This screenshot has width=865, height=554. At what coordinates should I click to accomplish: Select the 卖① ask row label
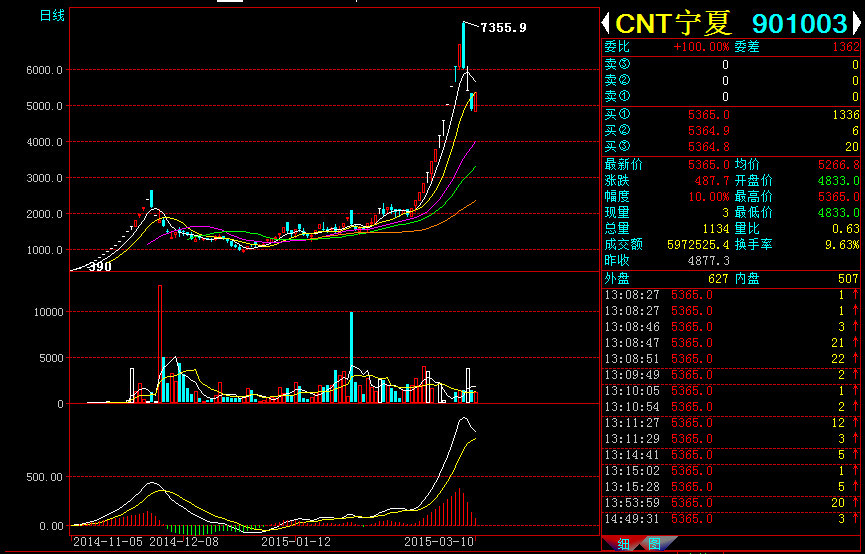tap(617, 97)
